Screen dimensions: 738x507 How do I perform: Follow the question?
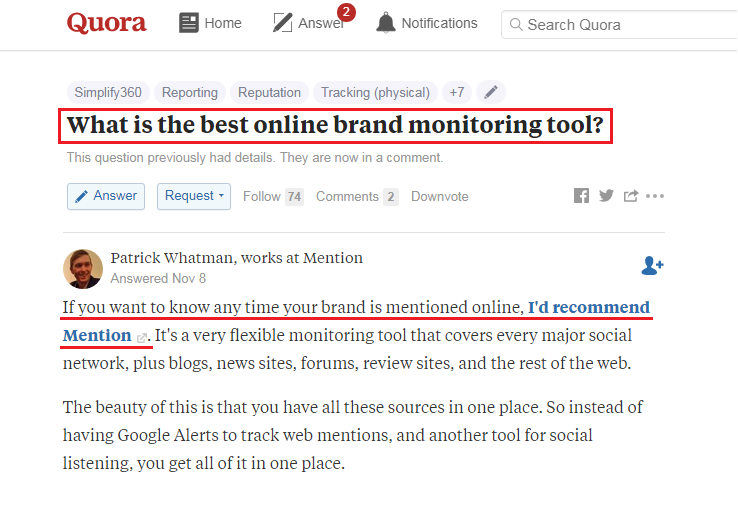262,196
